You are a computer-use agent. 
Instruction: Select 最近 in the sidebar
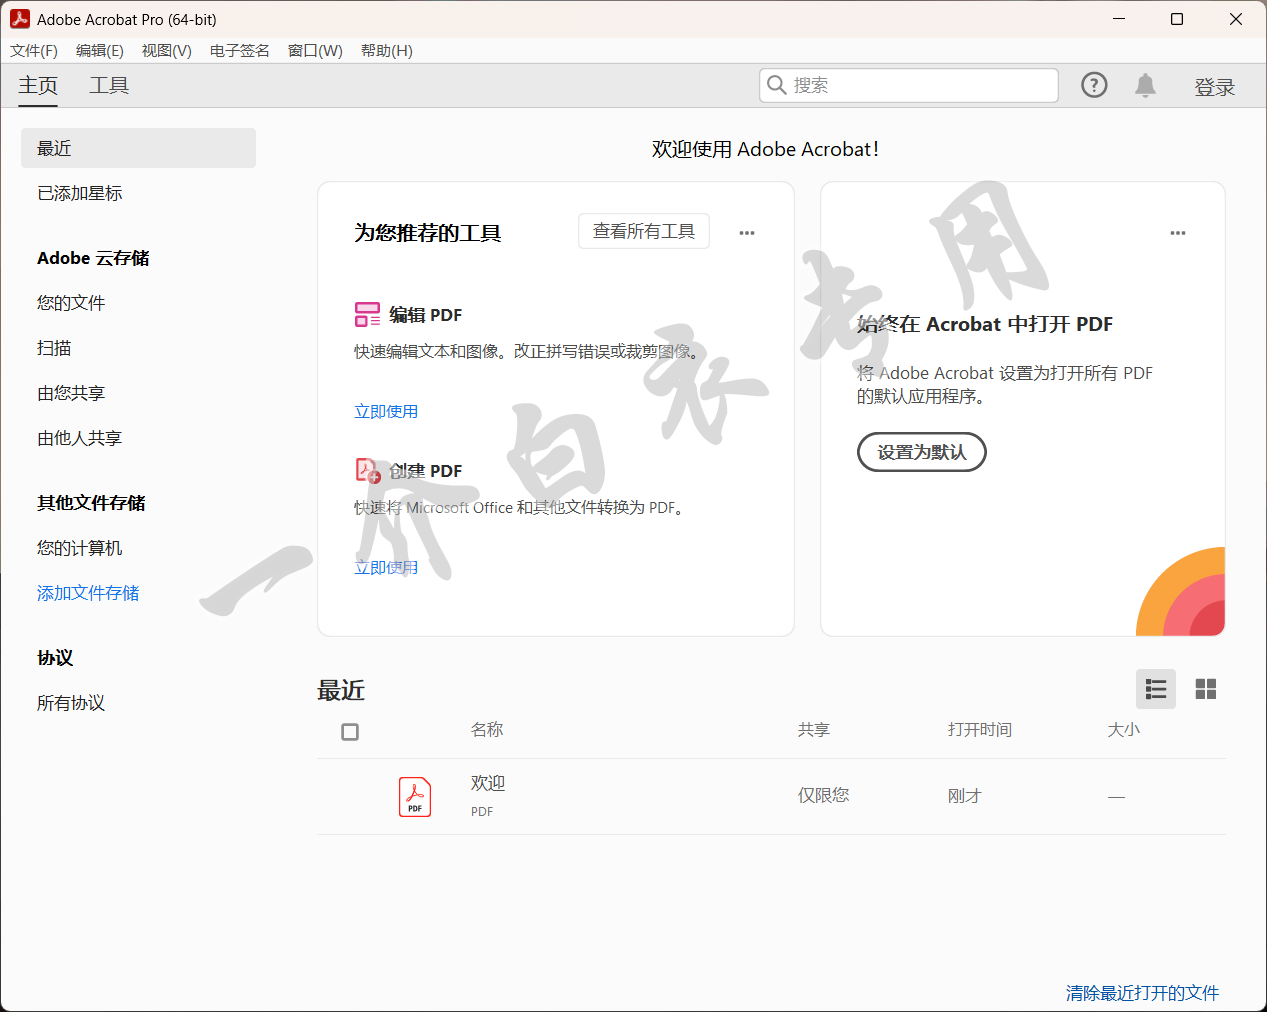[138, 148]
